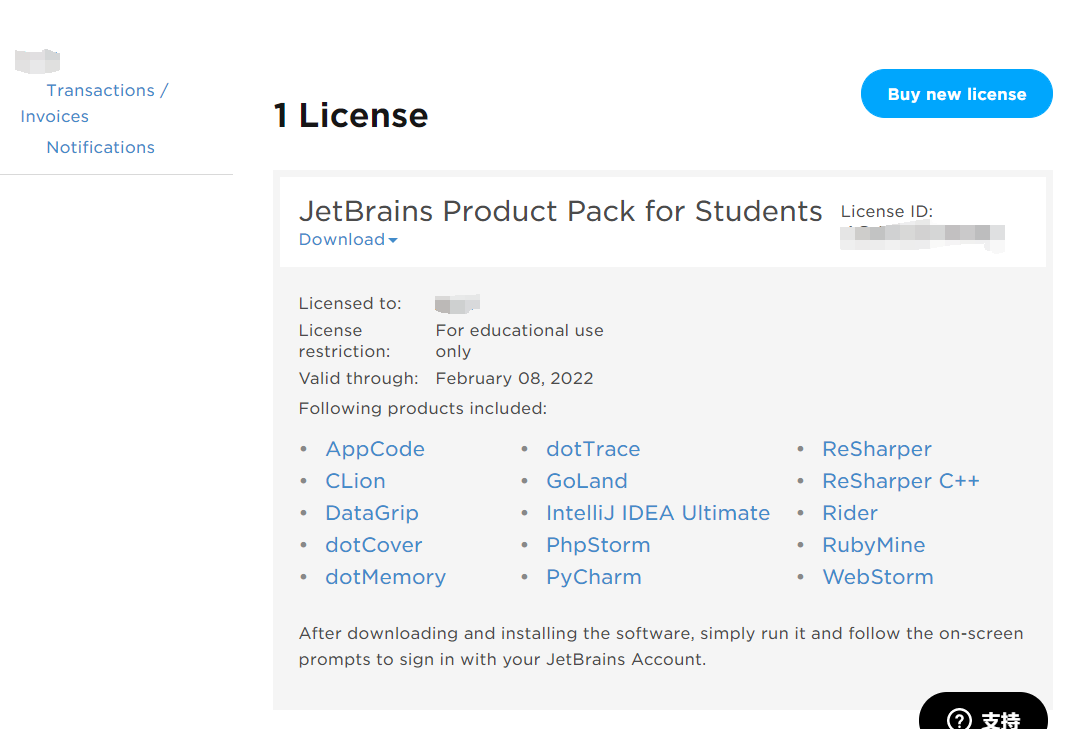The width and height of the screenshot is (1070, 729).
Task: Open the RubyMine product link
Action: 874,546
